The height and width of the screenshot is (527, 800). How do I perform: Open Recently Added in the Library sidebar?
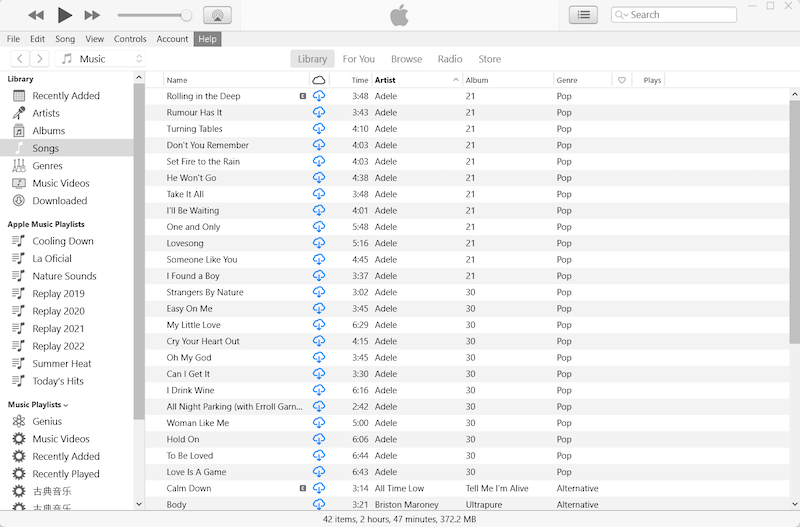[65, 96]
